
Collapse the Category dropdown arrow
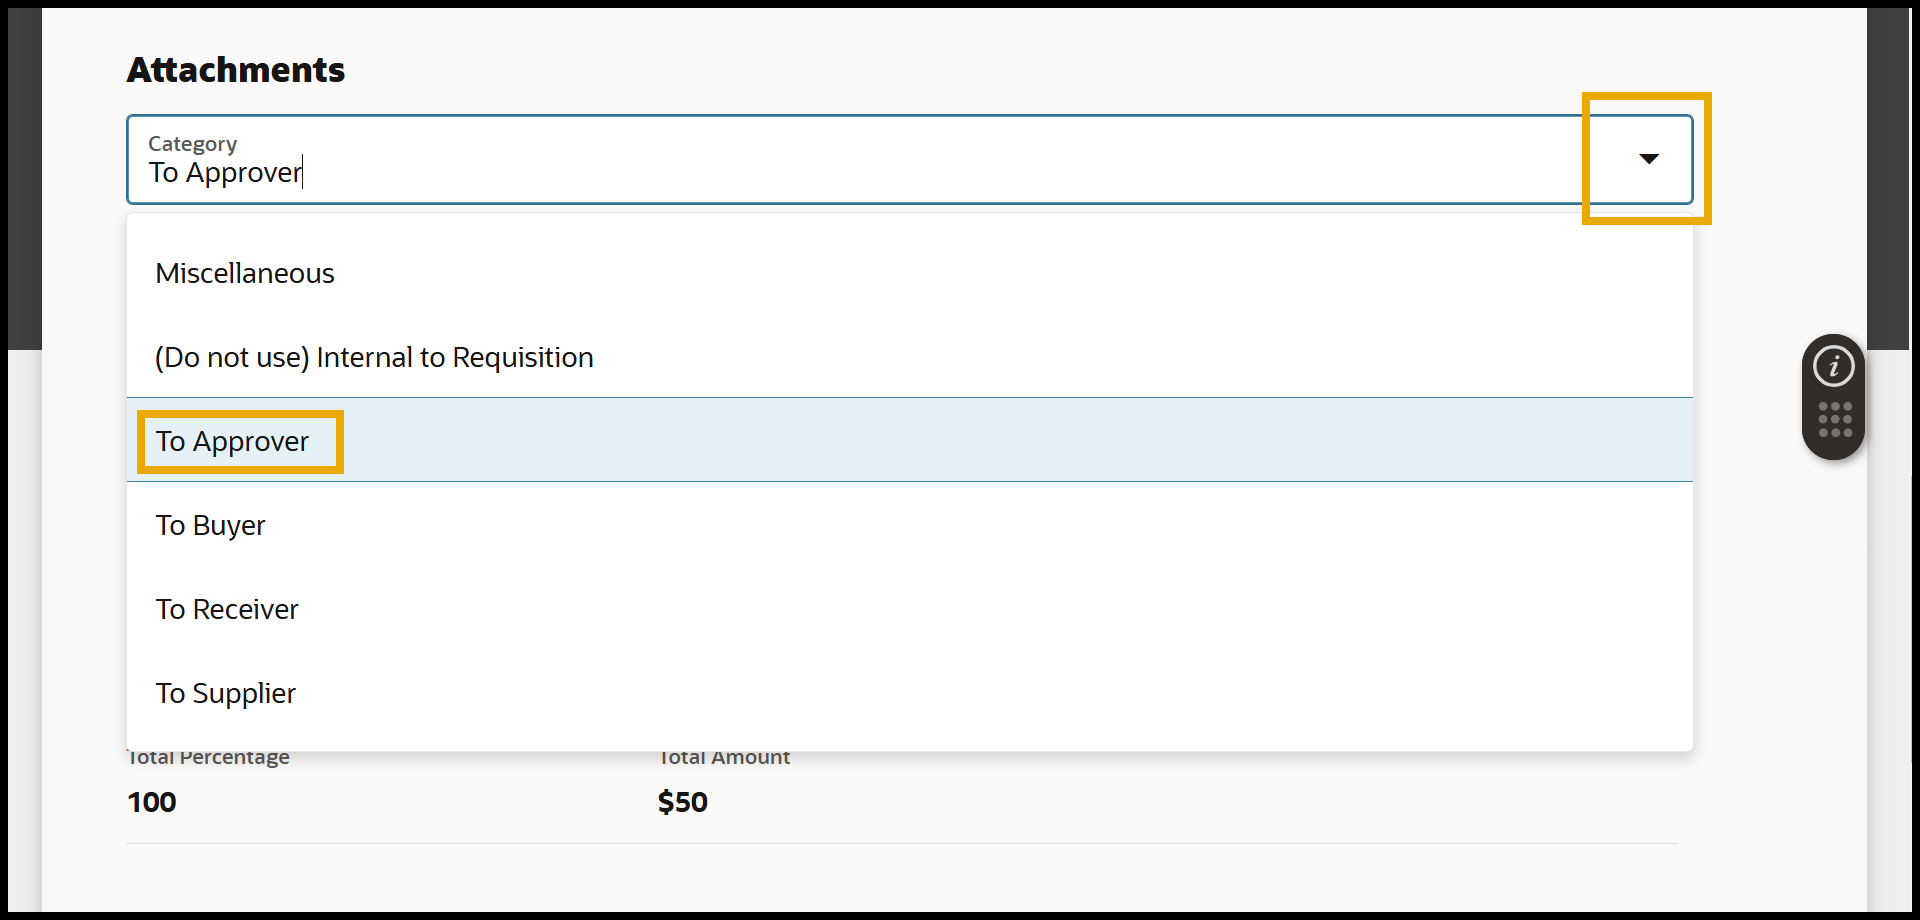[x=1649, y=159]
